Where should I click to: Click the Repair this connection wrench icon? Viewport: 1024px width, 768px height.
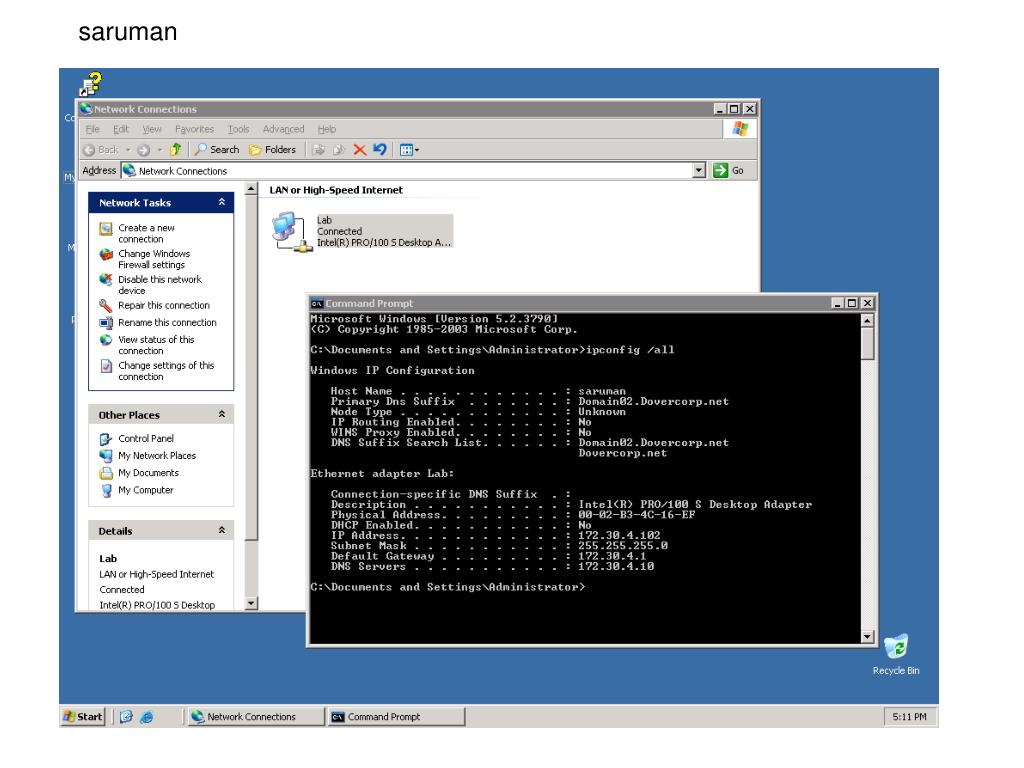pos(106,306)
